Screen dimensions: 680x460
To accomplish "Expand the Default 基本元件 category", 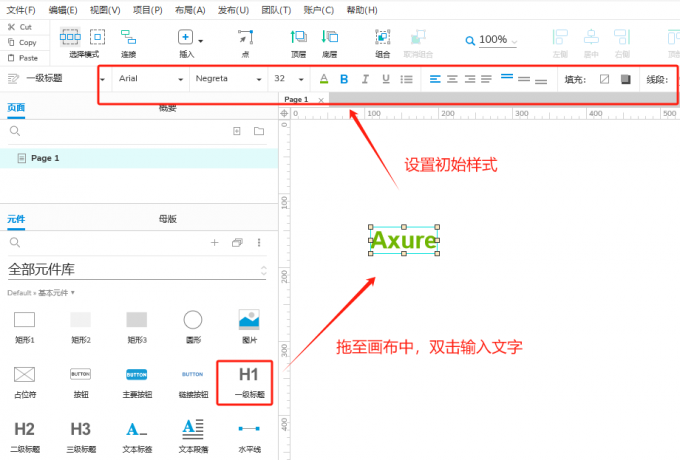I will (x=41, y=293).
